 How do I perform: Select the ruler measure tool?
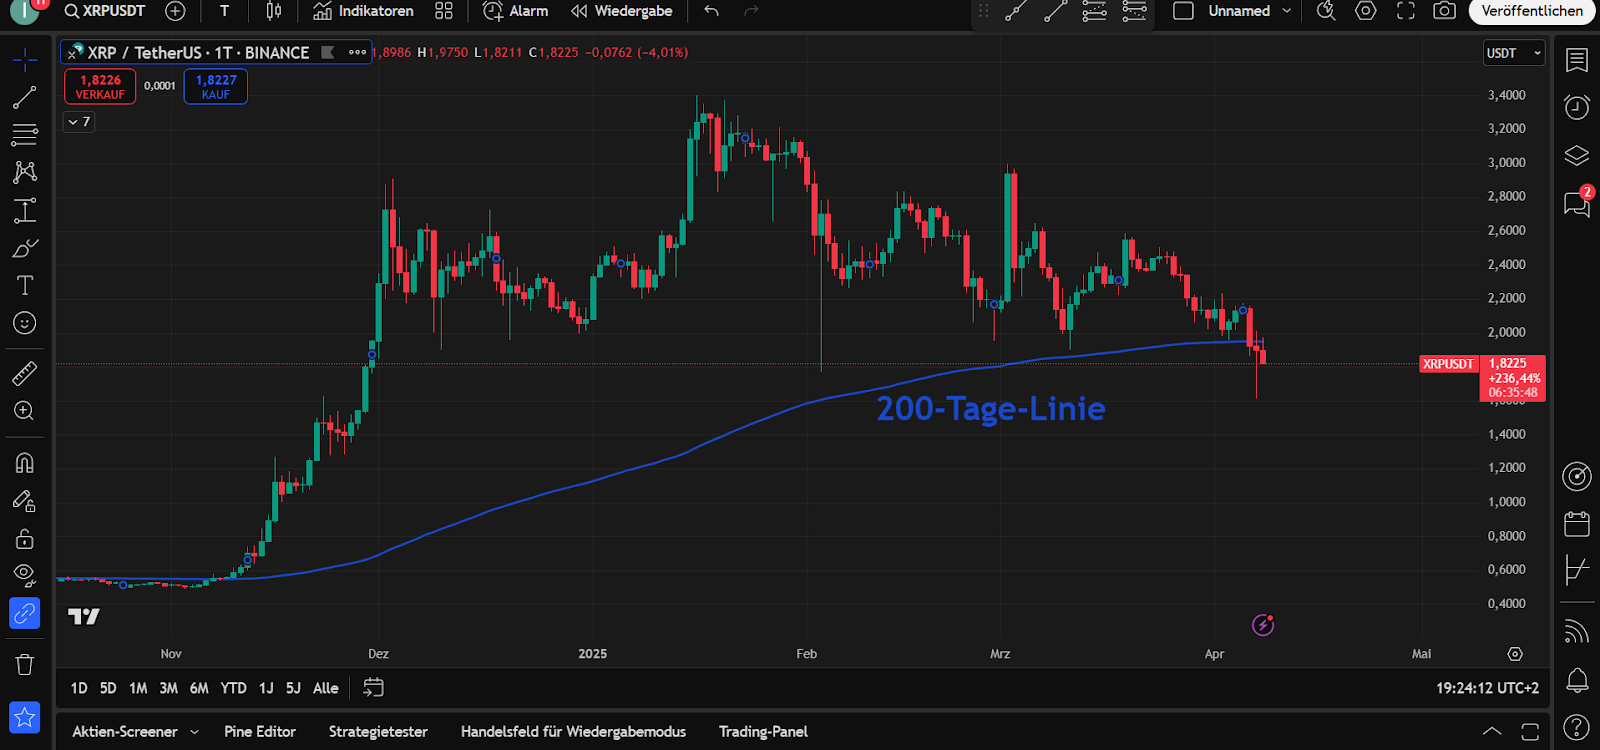[x=25, y=373]
